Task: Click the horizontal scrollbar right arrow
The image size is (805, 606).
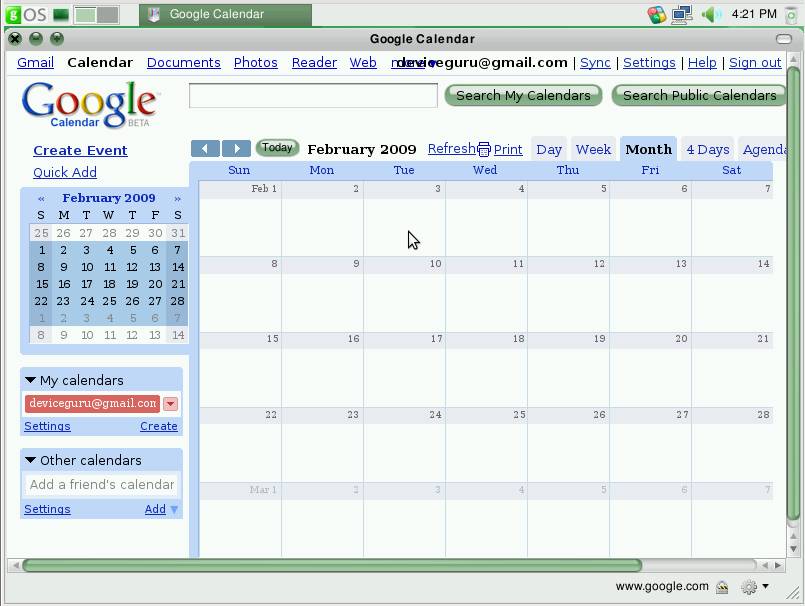Action: [x=778, y=565]
